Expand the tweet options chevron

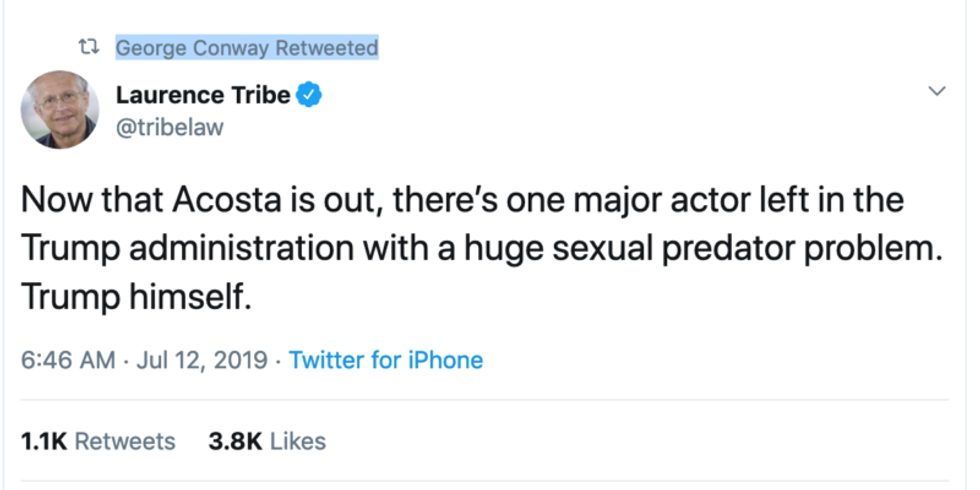point(937,92)
